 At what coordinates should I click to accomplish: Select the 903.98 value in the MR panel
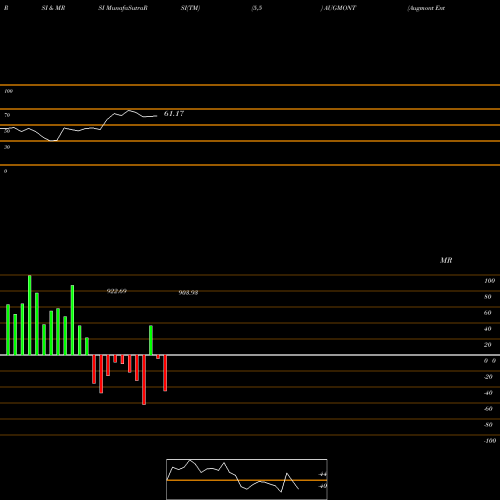(188, 293)
